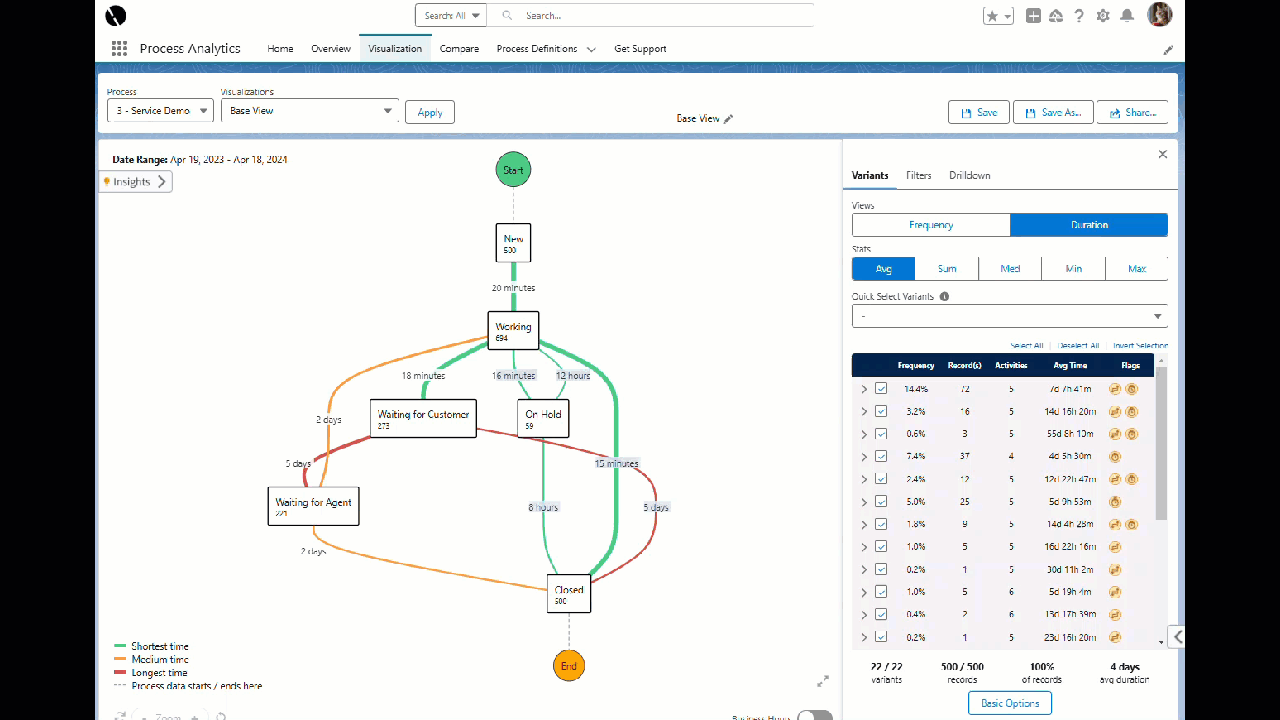
Task: Click the home logo icon
Action: pos(116,15)
